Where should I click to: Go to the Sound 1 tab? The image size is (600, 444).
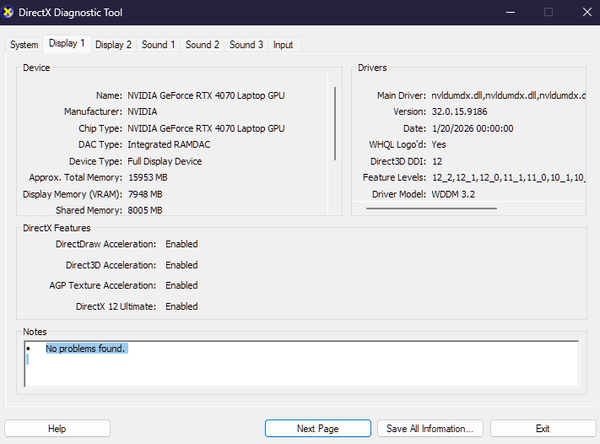[158, 45]
